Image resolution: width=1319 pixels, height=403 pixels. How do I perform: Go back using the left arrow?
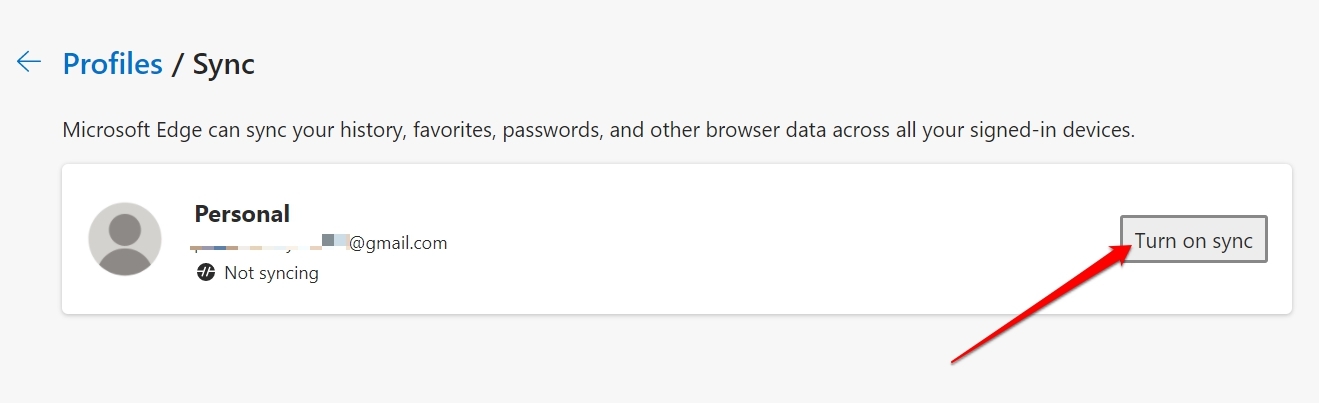pos(29,63)
